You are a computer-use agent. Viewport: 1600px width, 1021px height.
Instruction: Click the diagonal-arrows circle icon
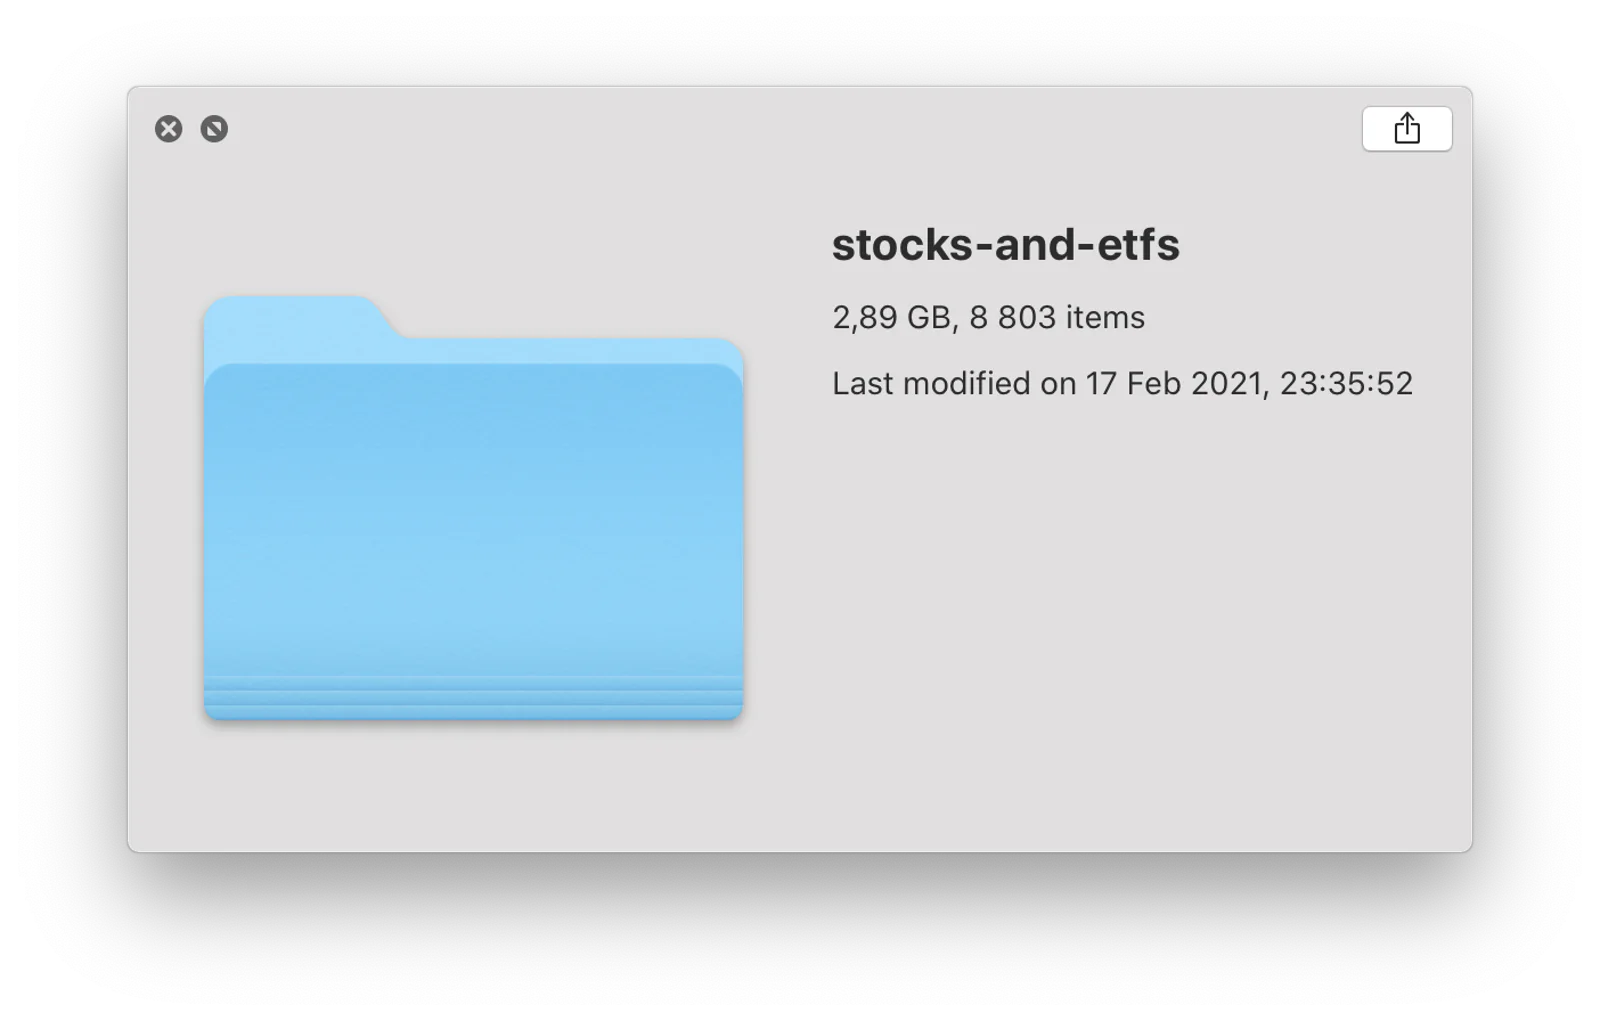[x=214, y=129]
